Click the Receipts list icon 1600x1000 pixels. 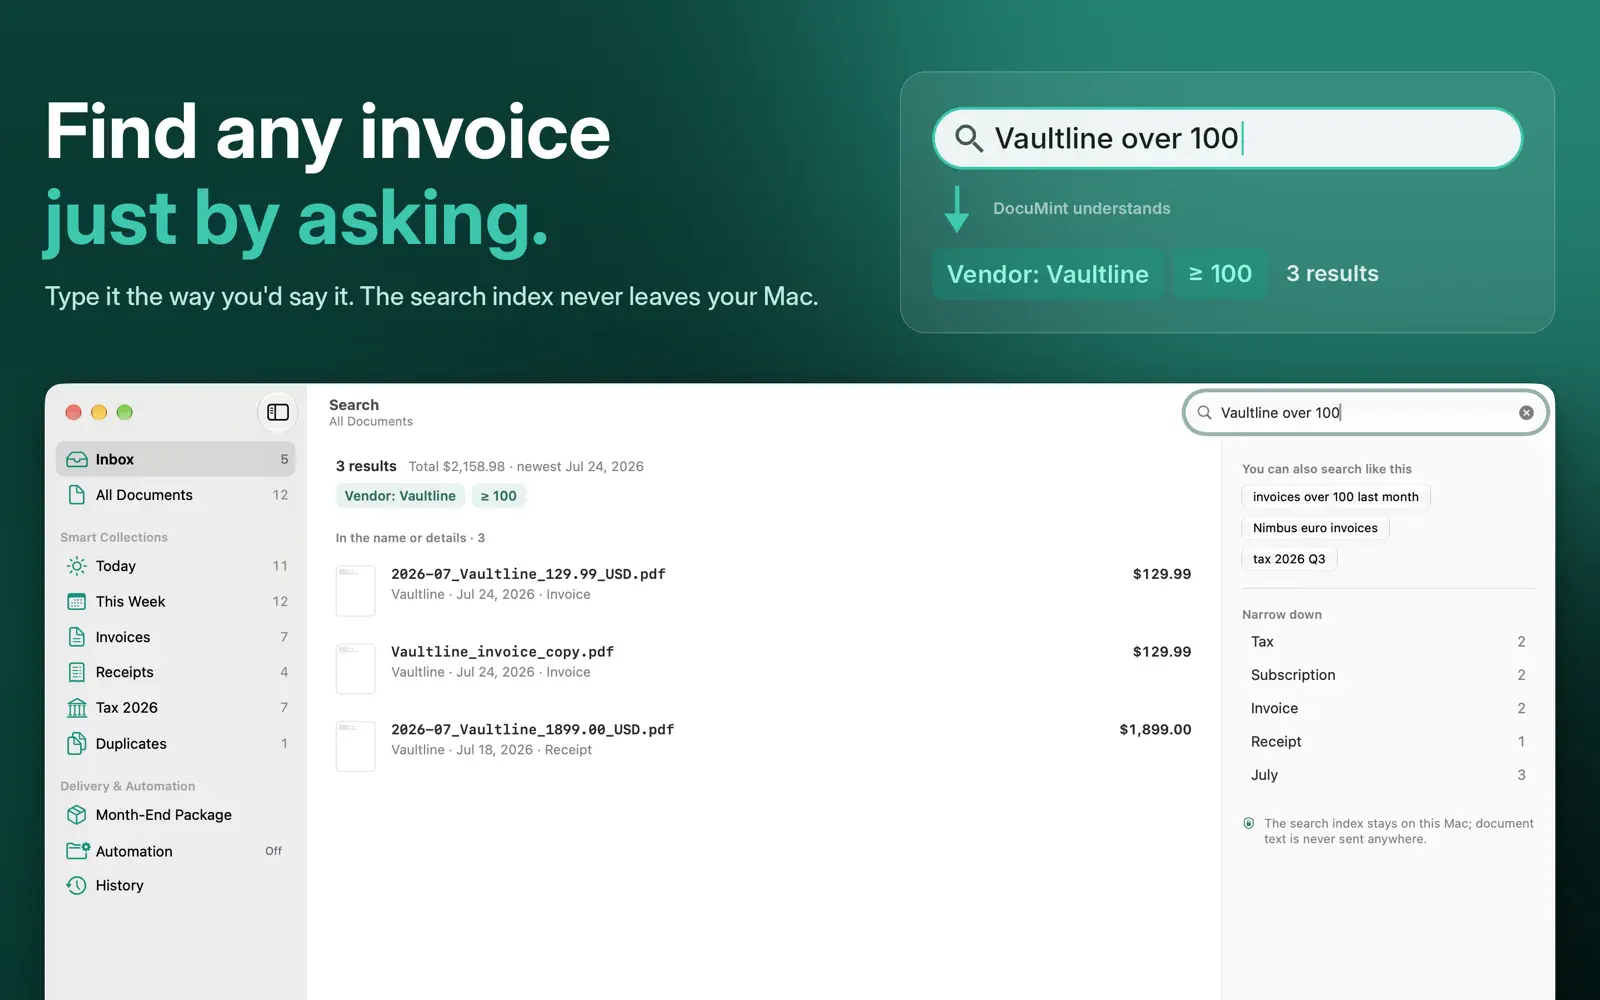(x=77, y=672)
